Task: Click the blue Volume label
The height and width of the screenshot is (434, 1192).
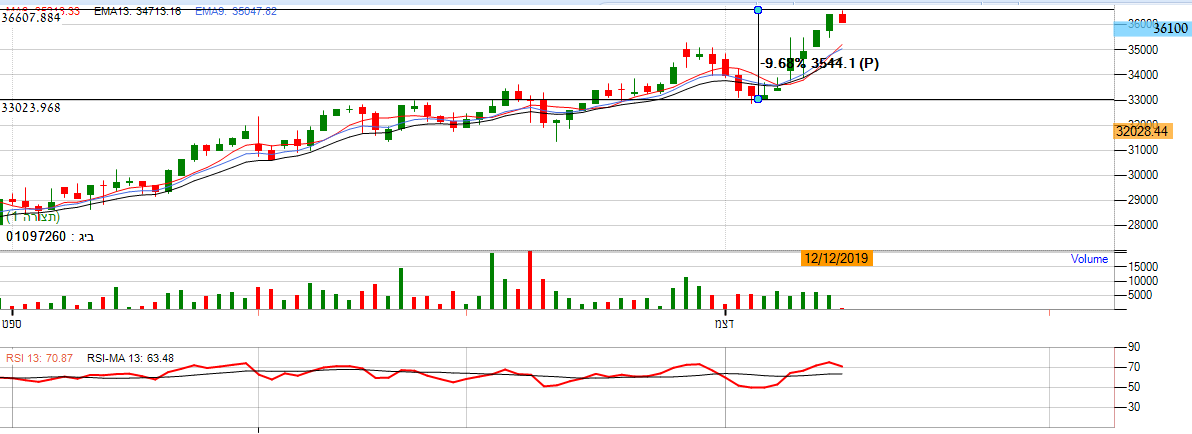Action: pyautogui.click(x=1089, y=259)
